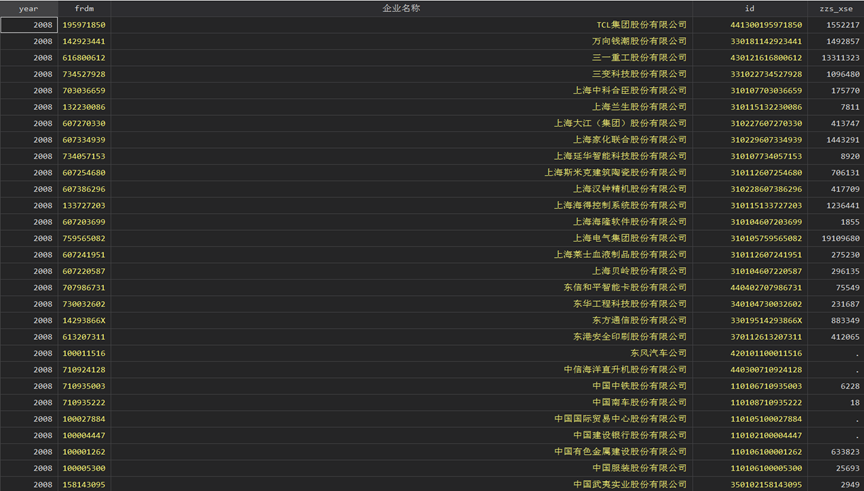The width and height of the screenshot is (864, 491).
Task: Select company name 上海大江（集团）股份有限公司
Action: tap(620, 123)
